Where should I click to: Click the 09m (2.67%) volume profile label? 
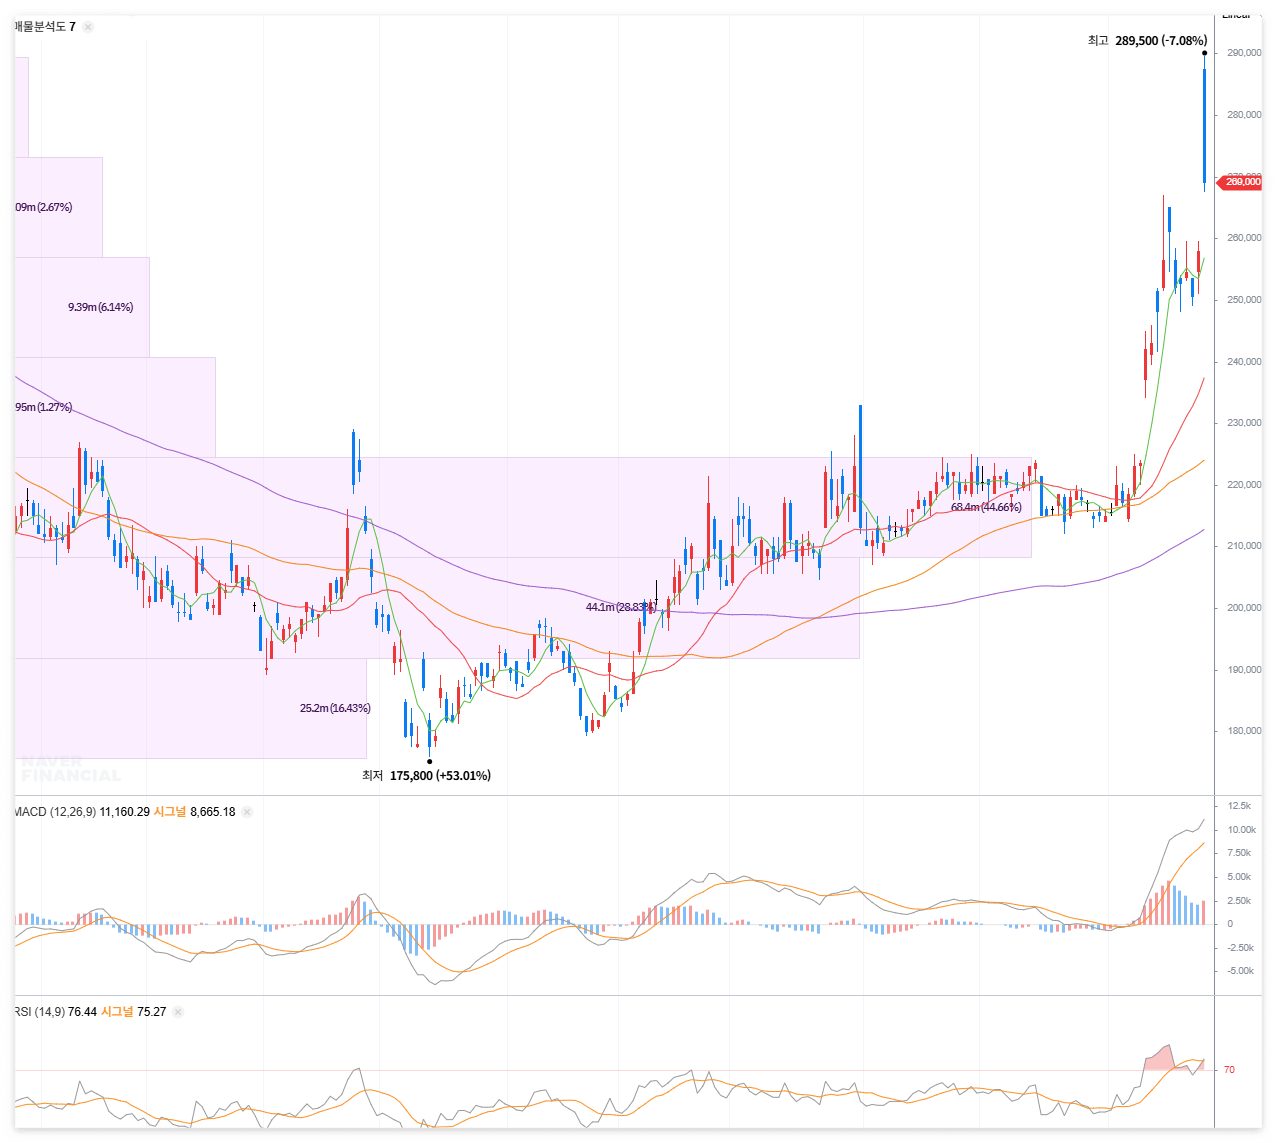43,208
